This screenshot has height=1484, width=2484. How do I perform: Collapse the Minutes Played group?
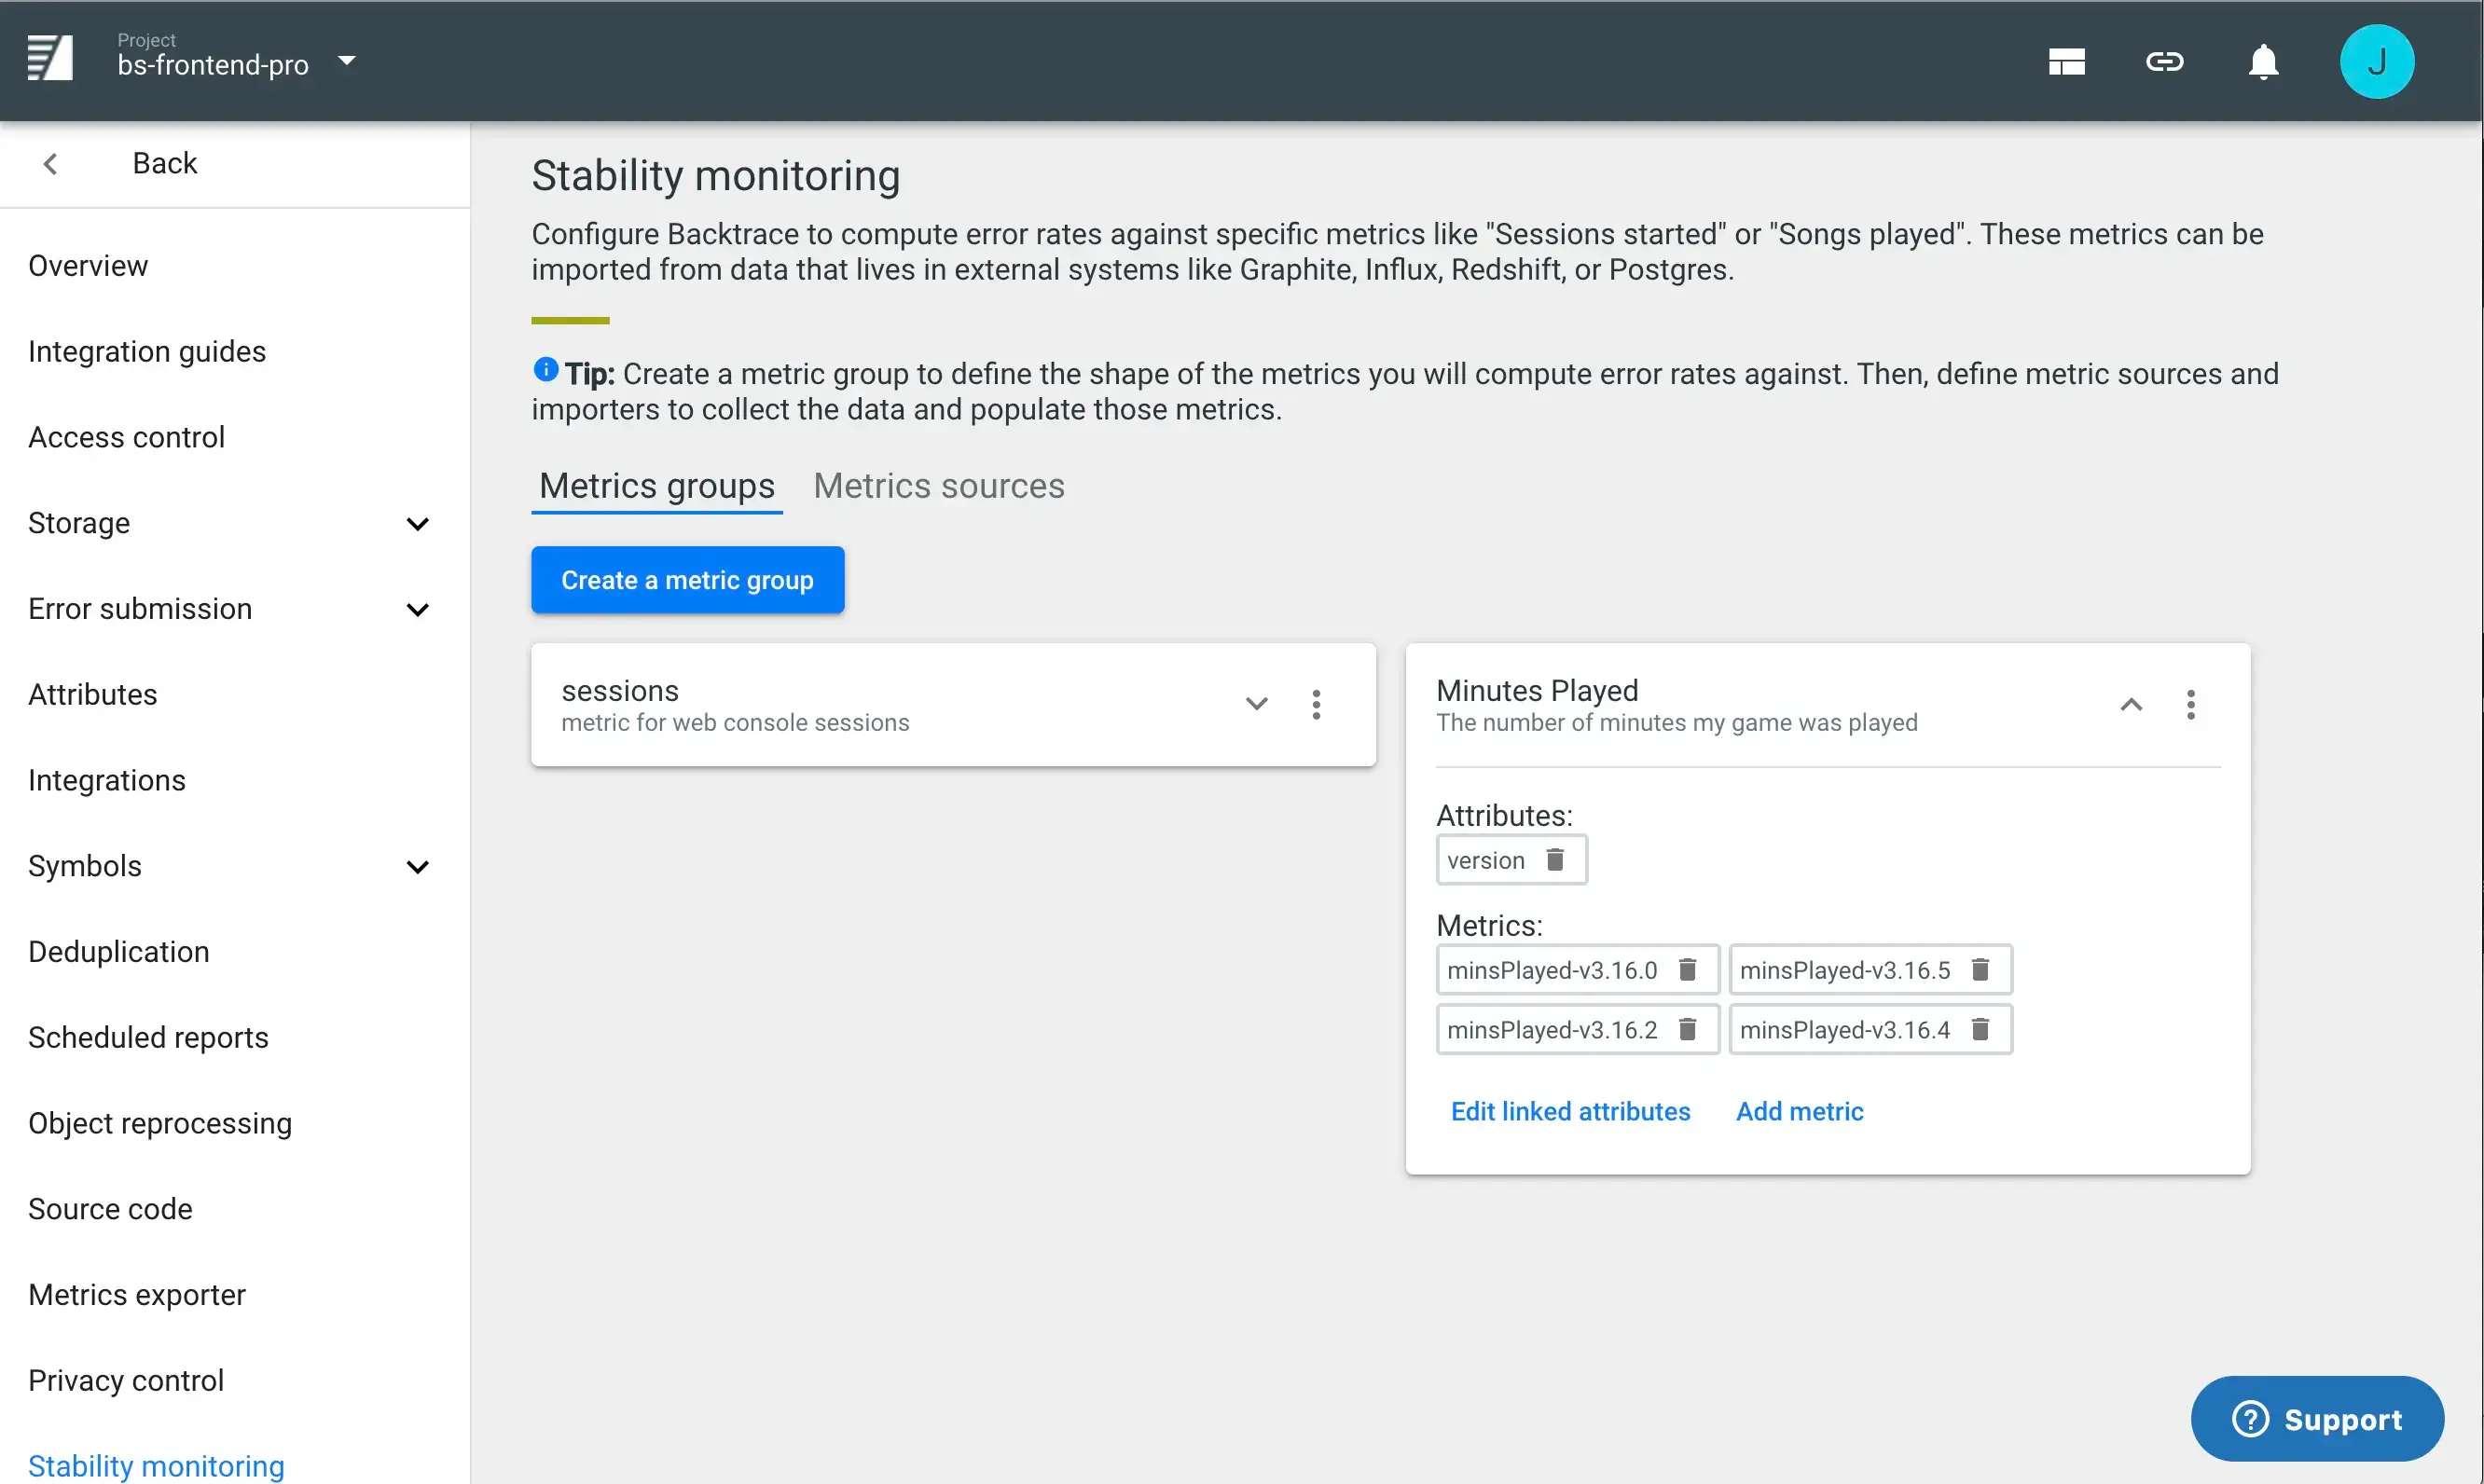coord(2131,704)
